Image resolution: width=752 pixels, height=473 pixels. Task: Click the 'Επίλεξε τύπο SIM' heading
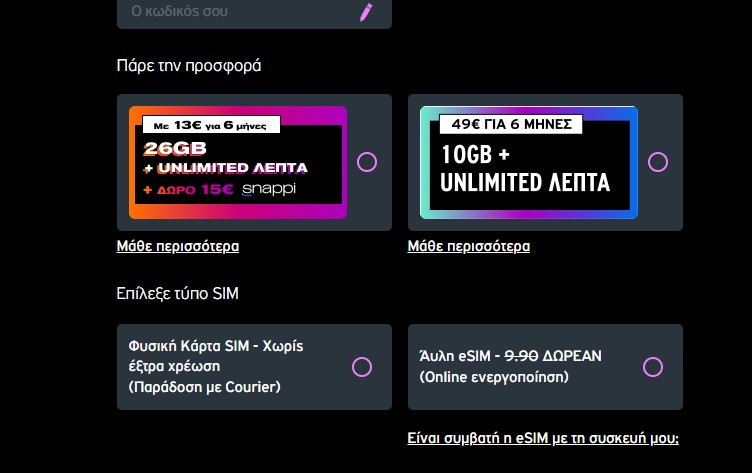[x=177, y=293]
